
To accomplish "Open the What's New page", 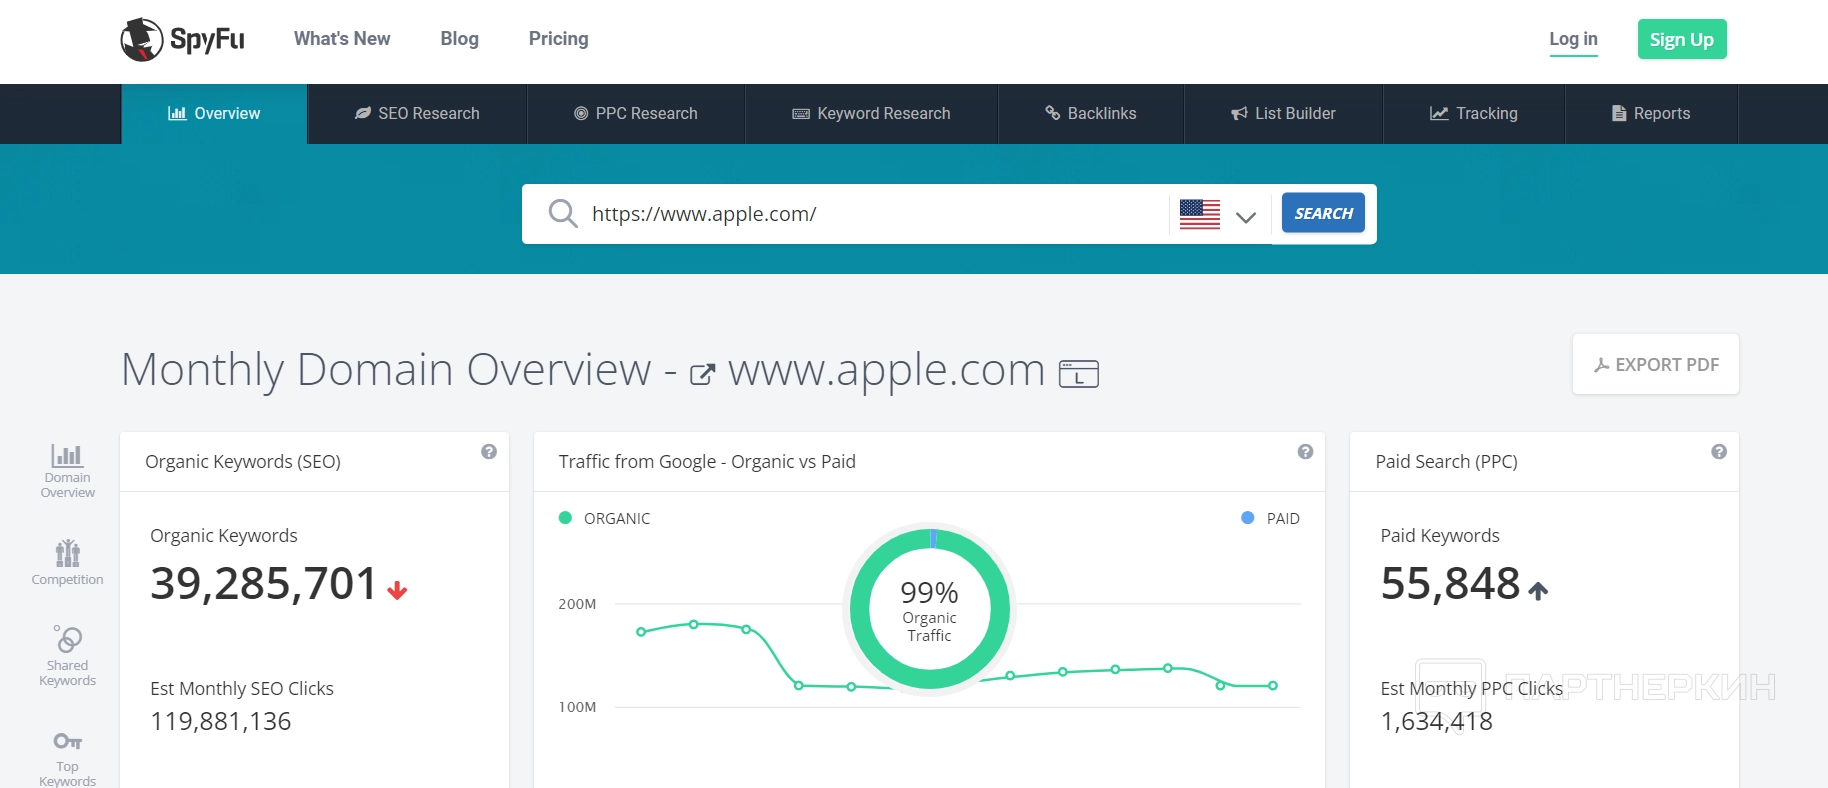I will [342, 39].
